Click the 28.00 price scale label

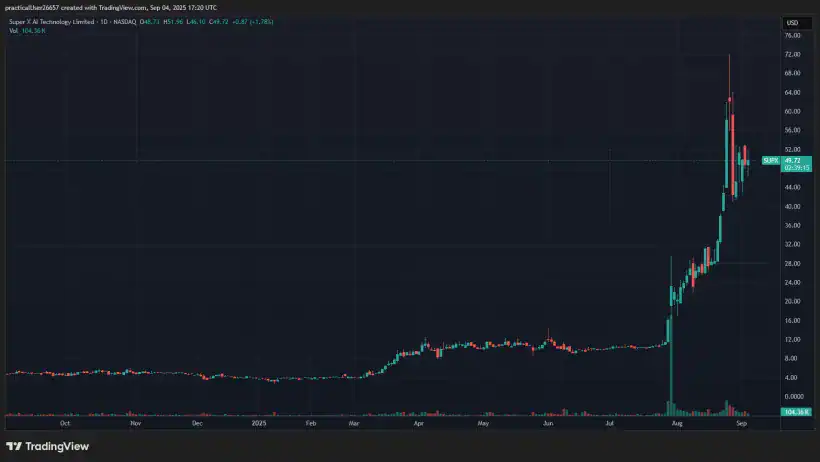coord(792,263)
